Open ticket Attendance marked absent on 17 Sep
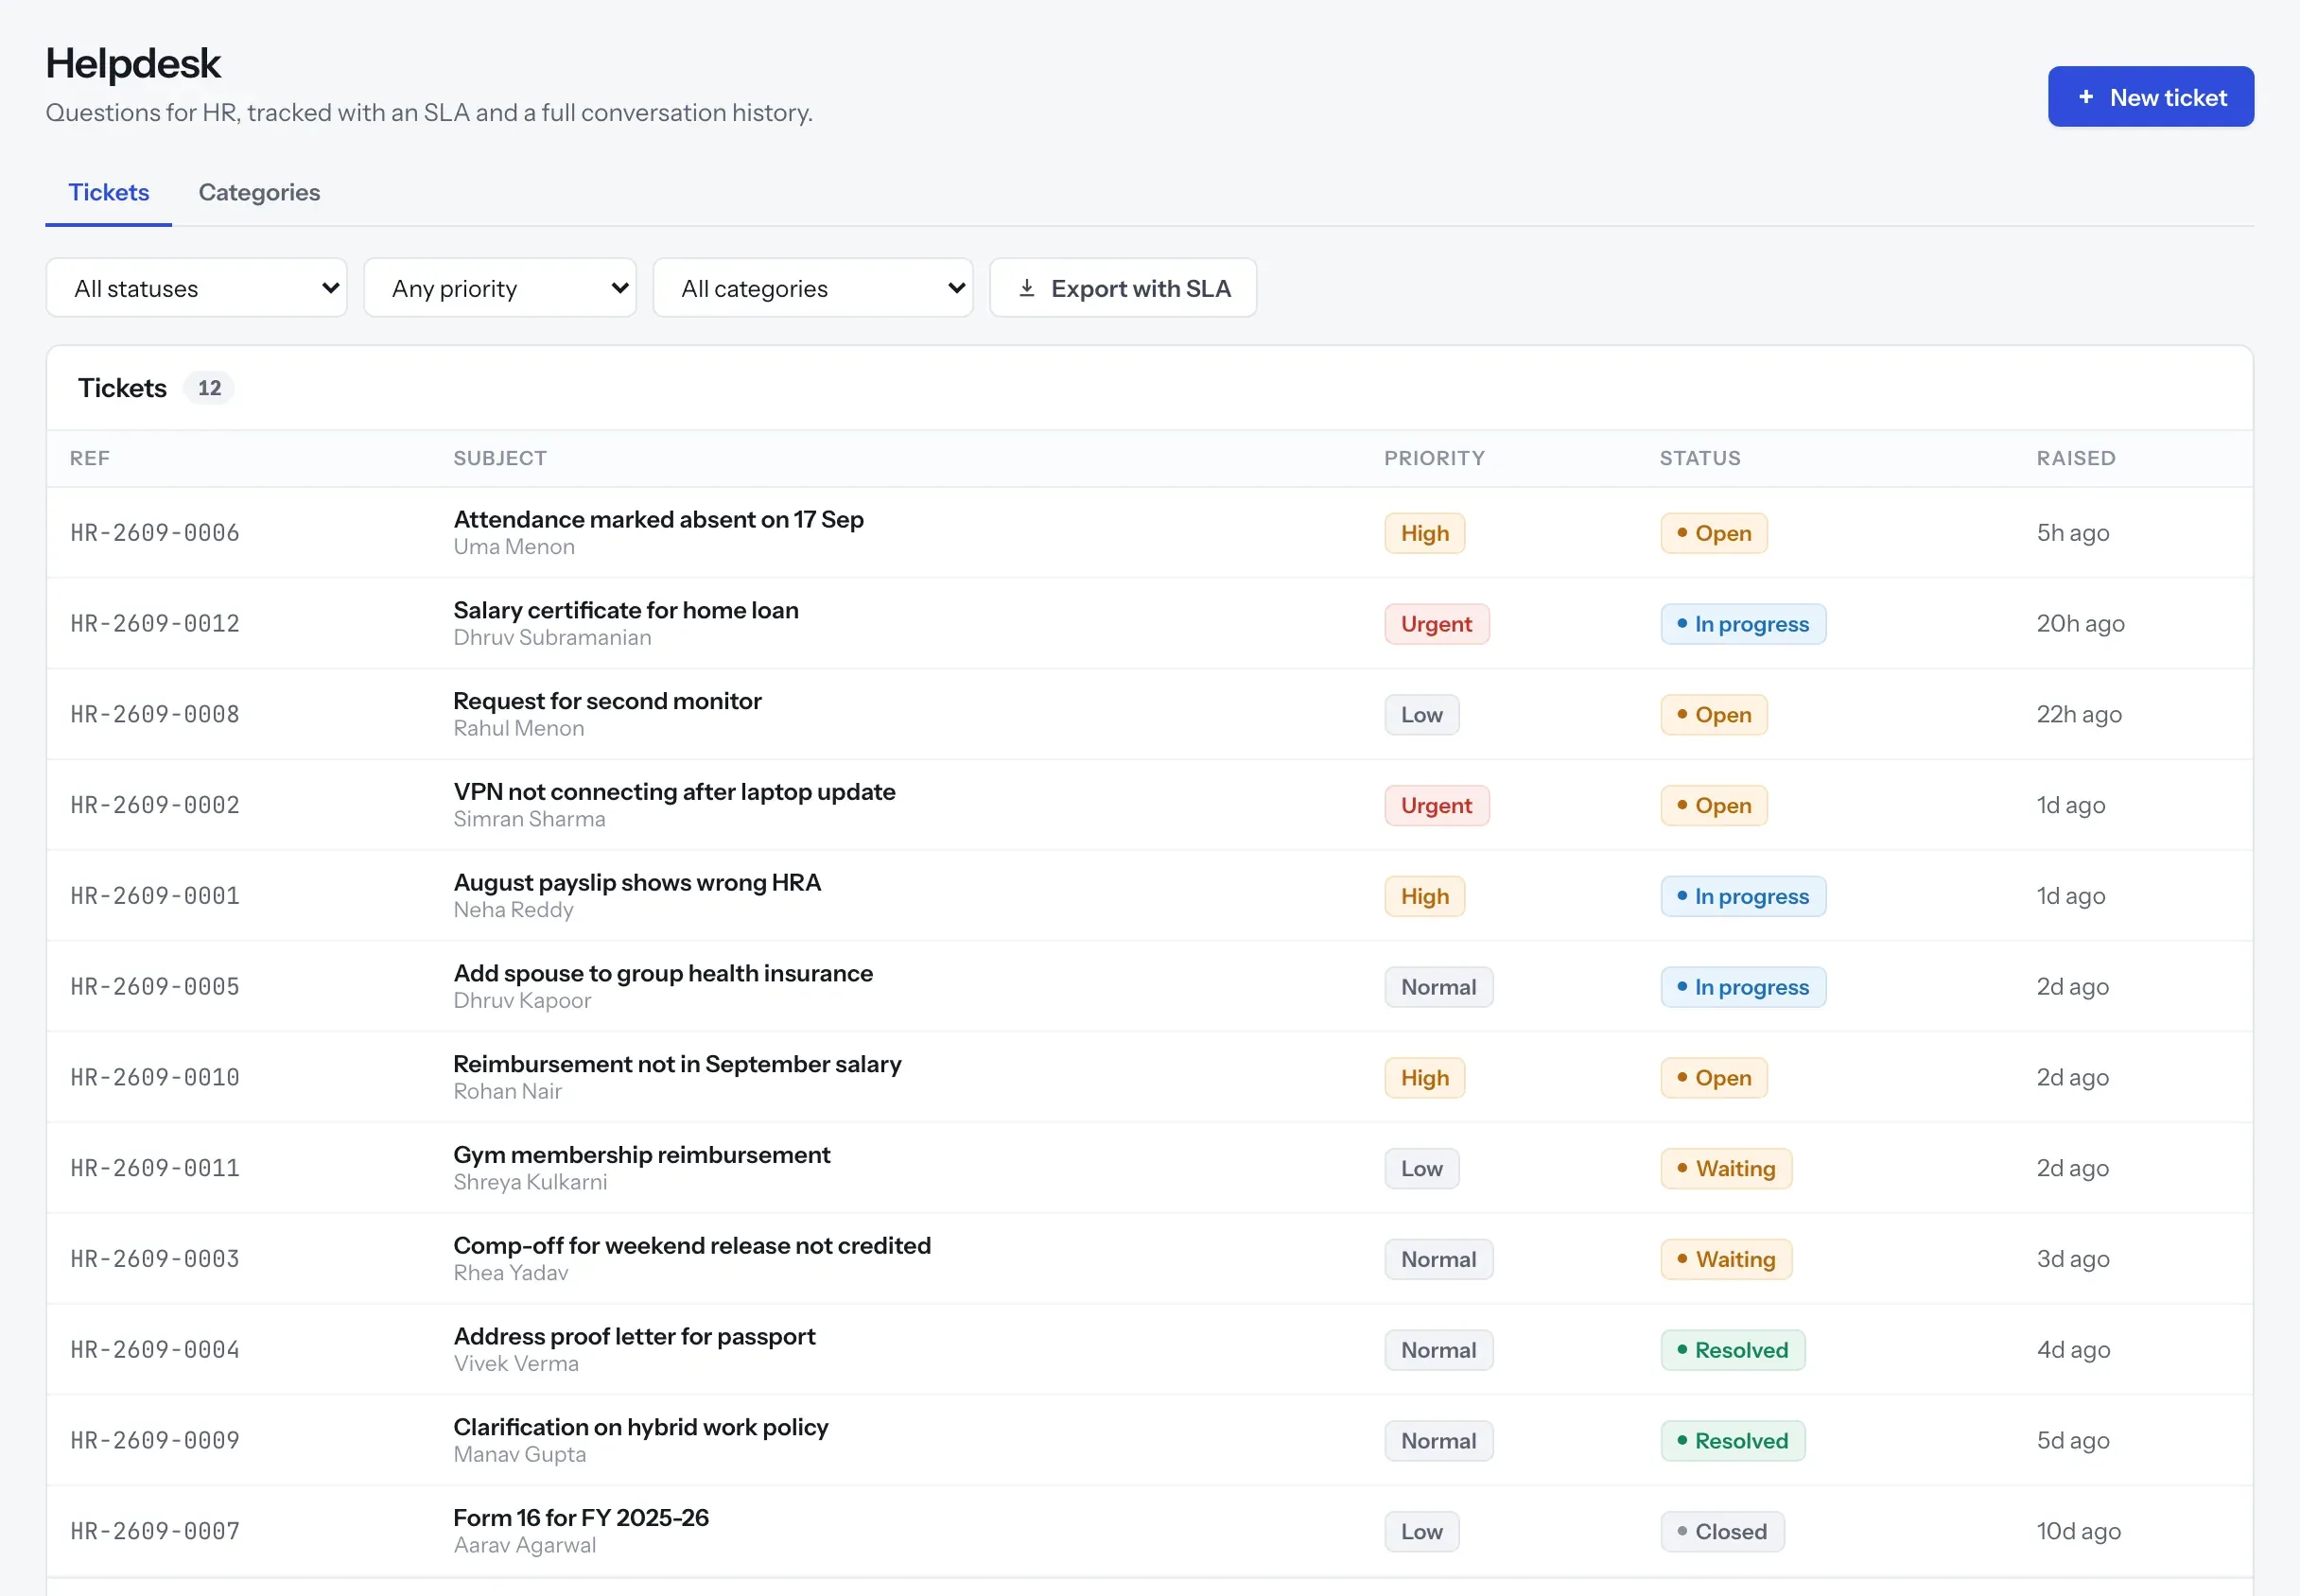The image size is (2300, 1596). pos(658,519)
